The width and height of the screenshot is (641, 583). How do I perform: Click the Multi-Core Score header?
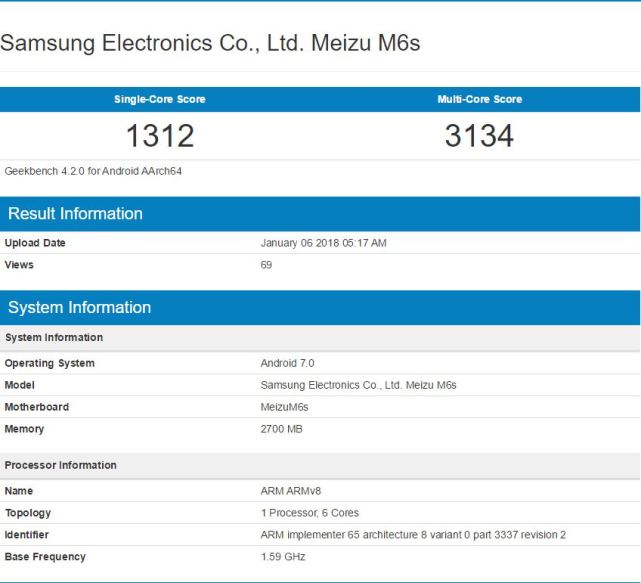click(480, 99)
